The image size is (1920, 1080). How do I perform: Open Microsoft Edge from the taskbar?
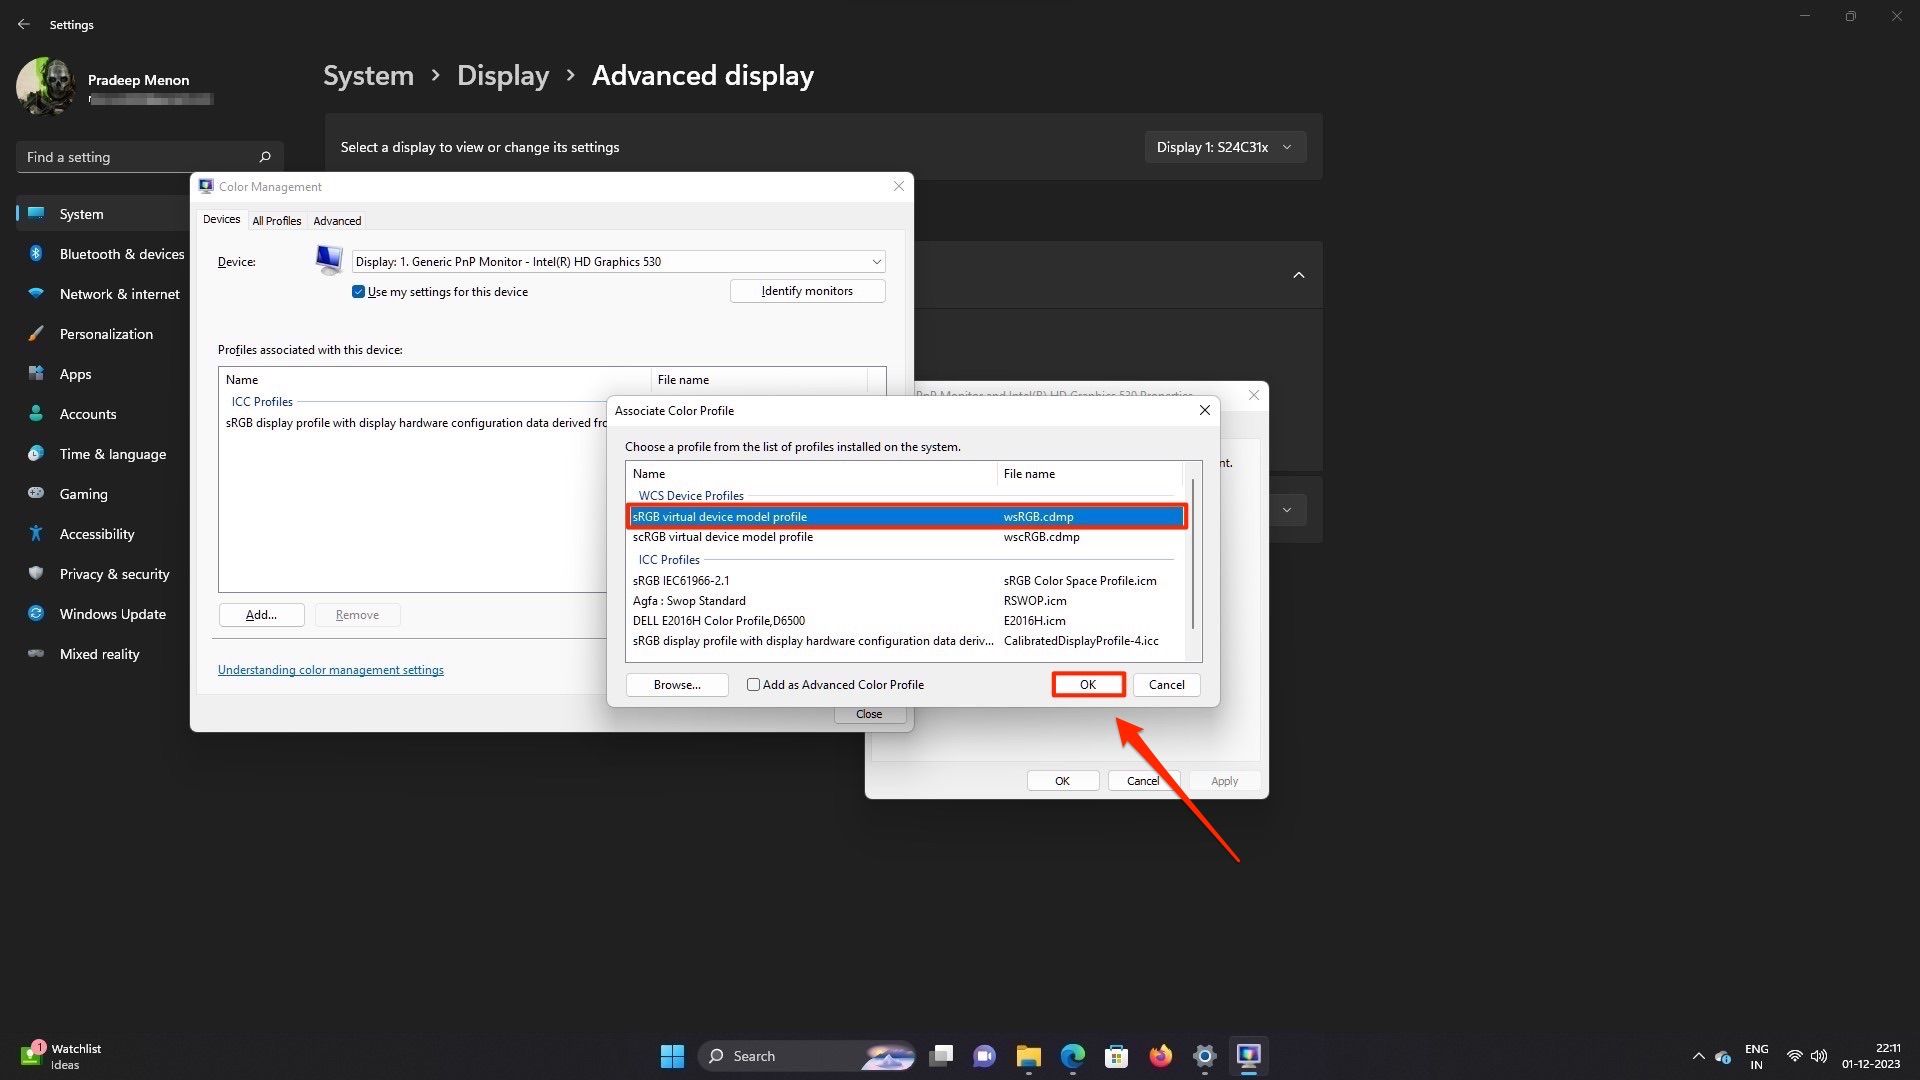[1072, 1056]
